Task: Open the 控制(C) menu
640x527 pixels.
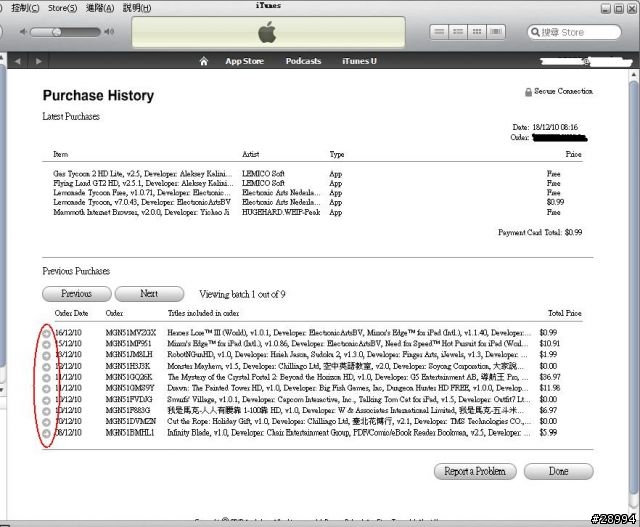Action: pos(25,8)
